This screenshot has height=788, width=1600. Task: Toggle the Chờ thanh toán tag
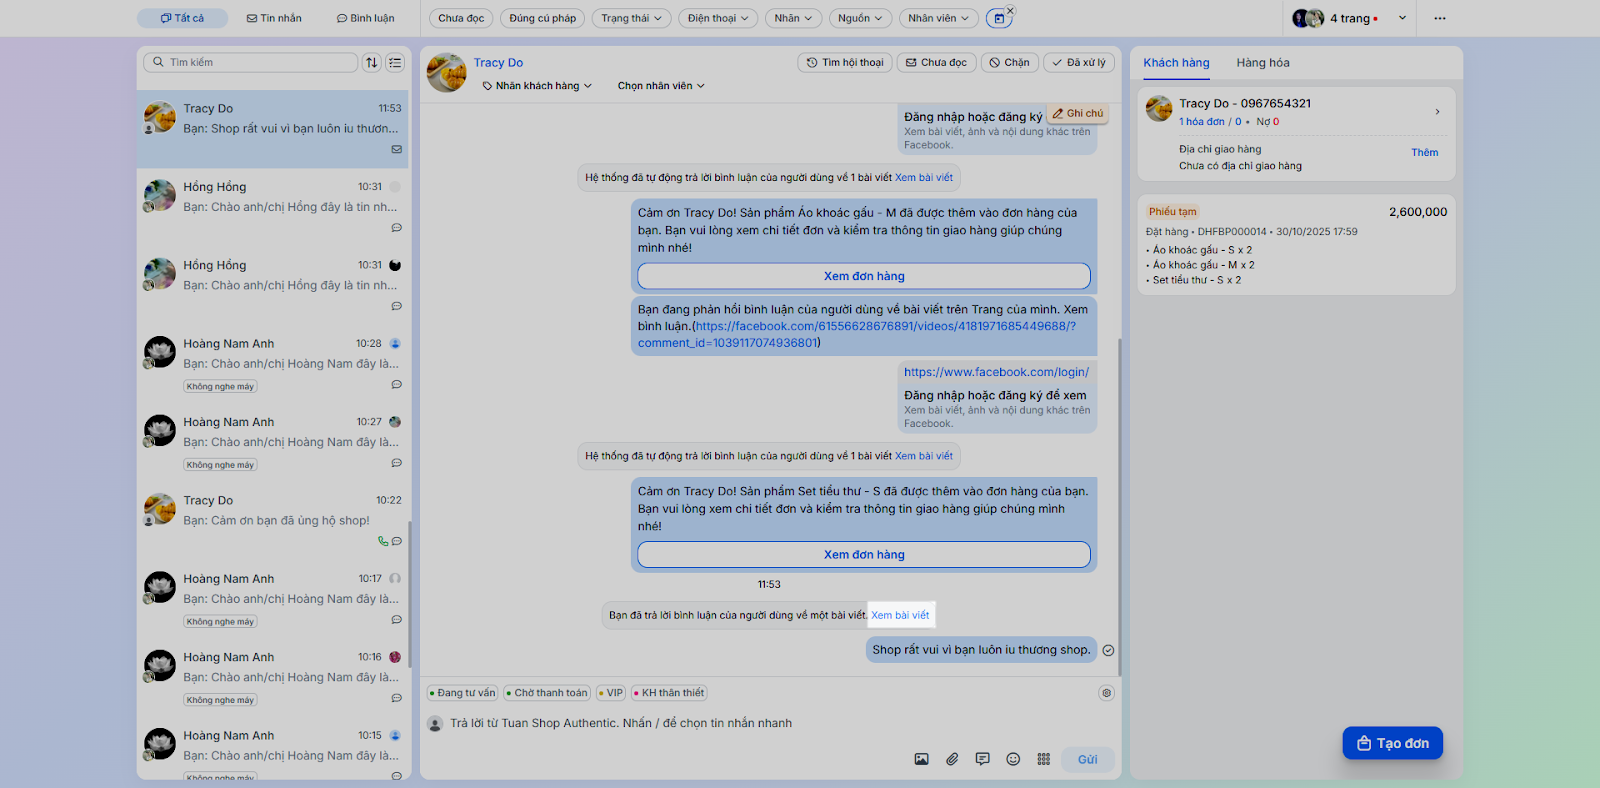547,693
